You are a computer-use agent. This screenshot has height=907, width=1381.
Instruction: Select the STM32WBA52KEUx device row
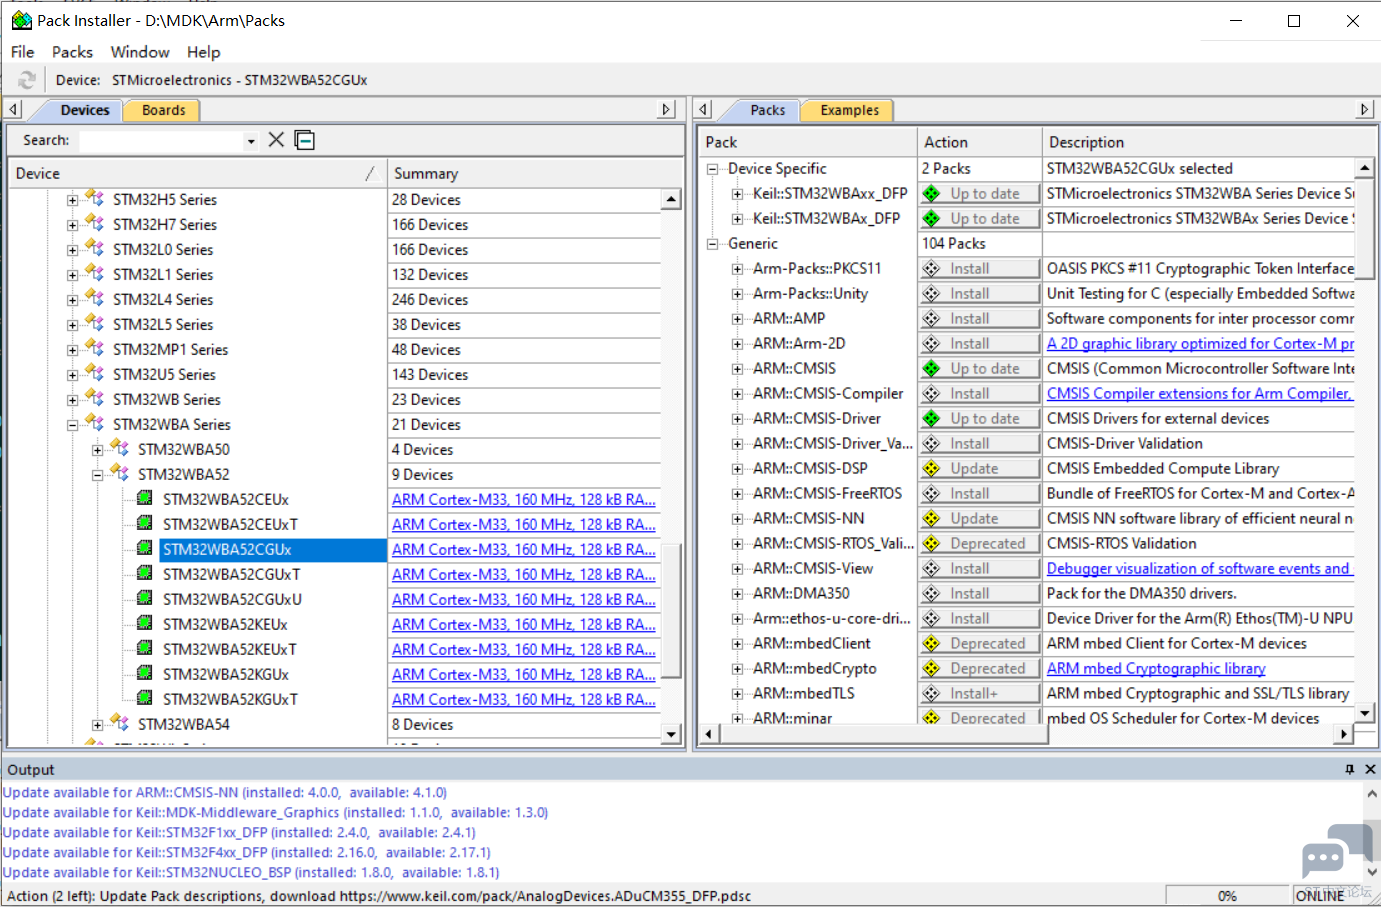(x=225, y=624)
